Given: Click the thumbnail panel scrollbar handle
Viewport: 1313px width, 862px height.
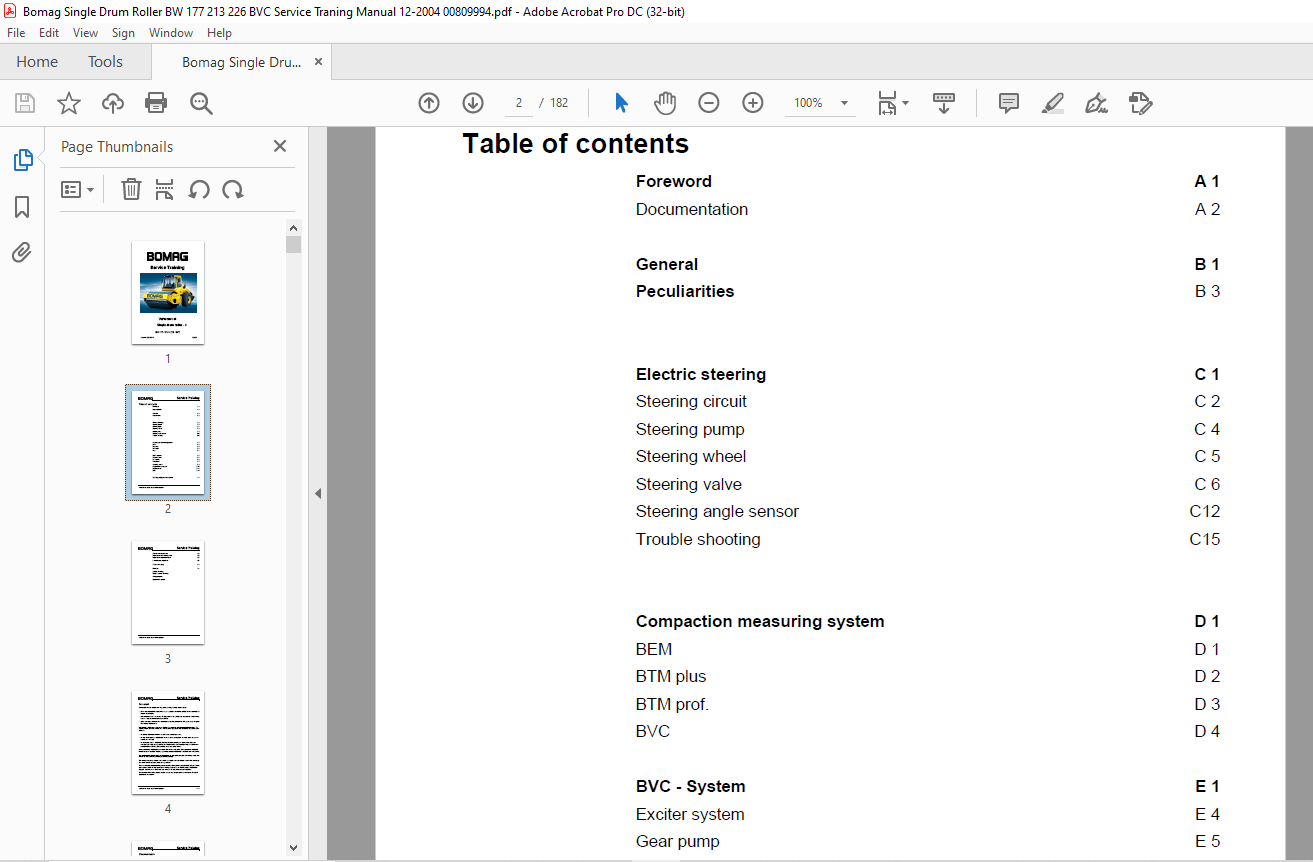Looking at the screenshot, I should click(293, 245).
